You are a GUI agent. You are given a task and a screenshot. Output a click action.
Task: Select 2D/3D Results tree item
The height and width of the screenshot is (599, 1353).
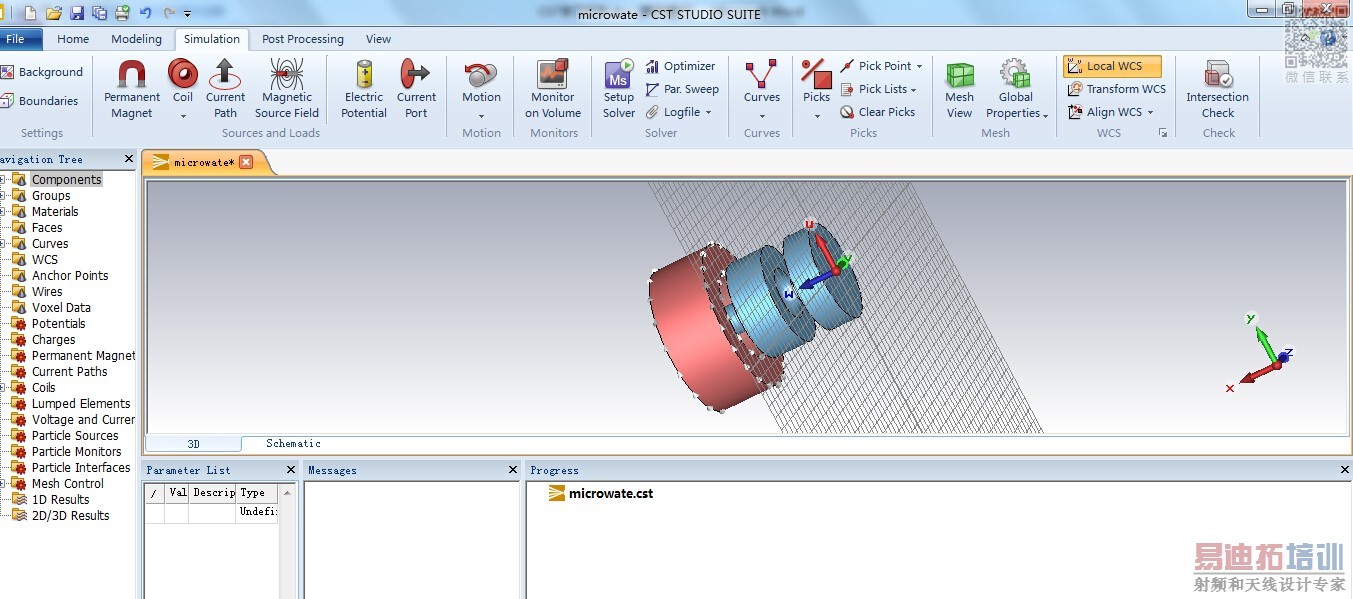(70, 516)
